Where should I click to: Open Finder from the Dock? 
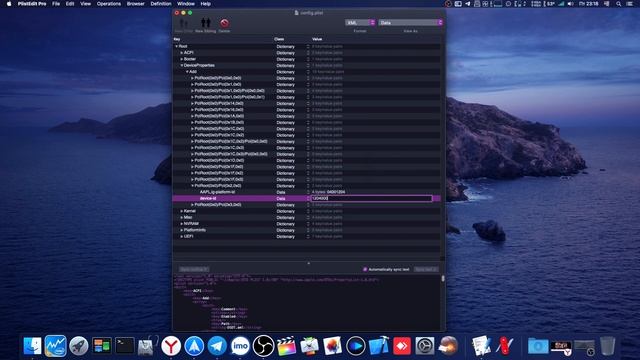(32, 346)
